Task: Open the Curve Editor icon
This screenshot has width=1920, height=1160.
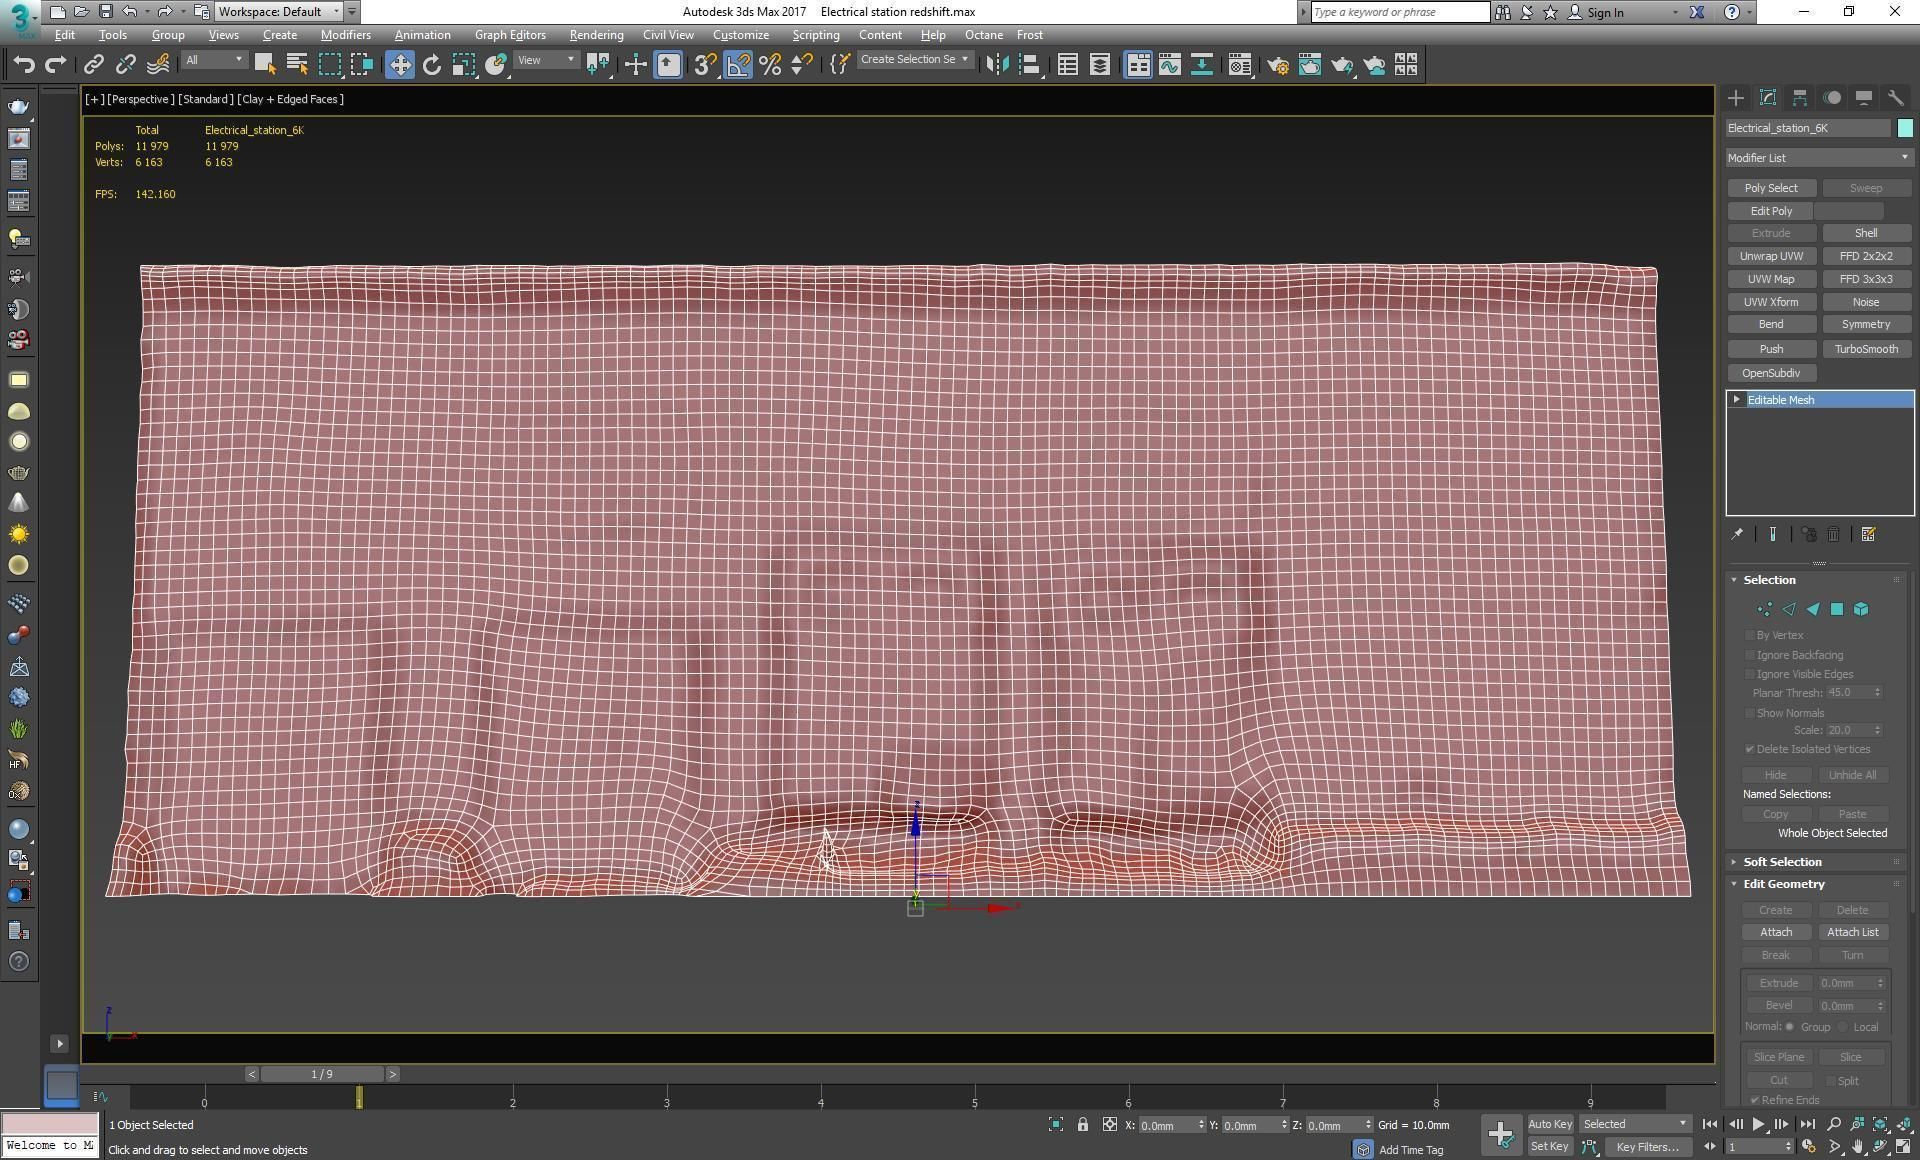Action: tap(1170, 65)
